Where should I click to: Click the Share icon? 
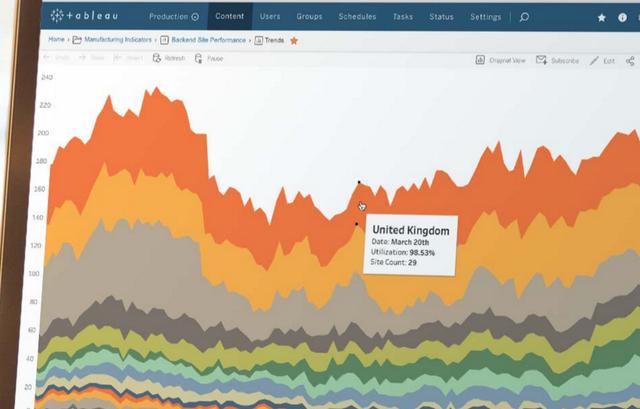click(630, 61)
